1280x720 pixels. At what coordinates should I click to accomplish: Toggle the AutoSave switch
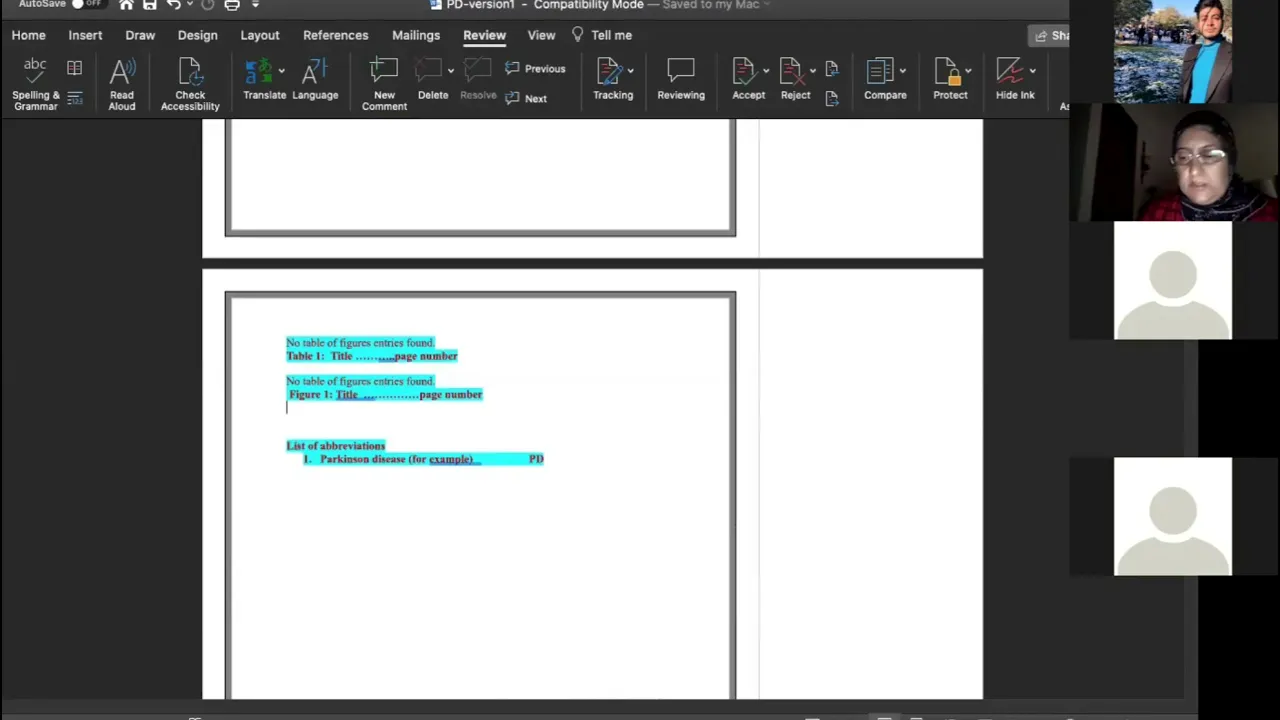tap(87, 4)
